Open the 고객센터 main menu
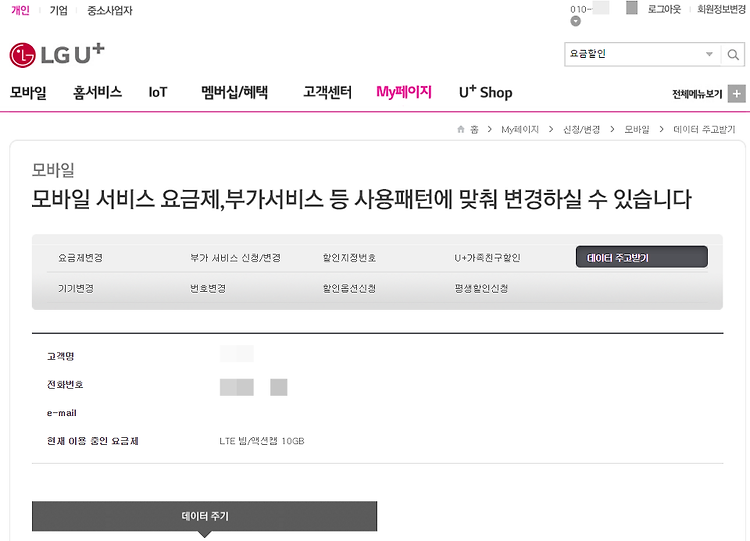Viewport: 750px width, 541px height. click(x=328, y=92)
